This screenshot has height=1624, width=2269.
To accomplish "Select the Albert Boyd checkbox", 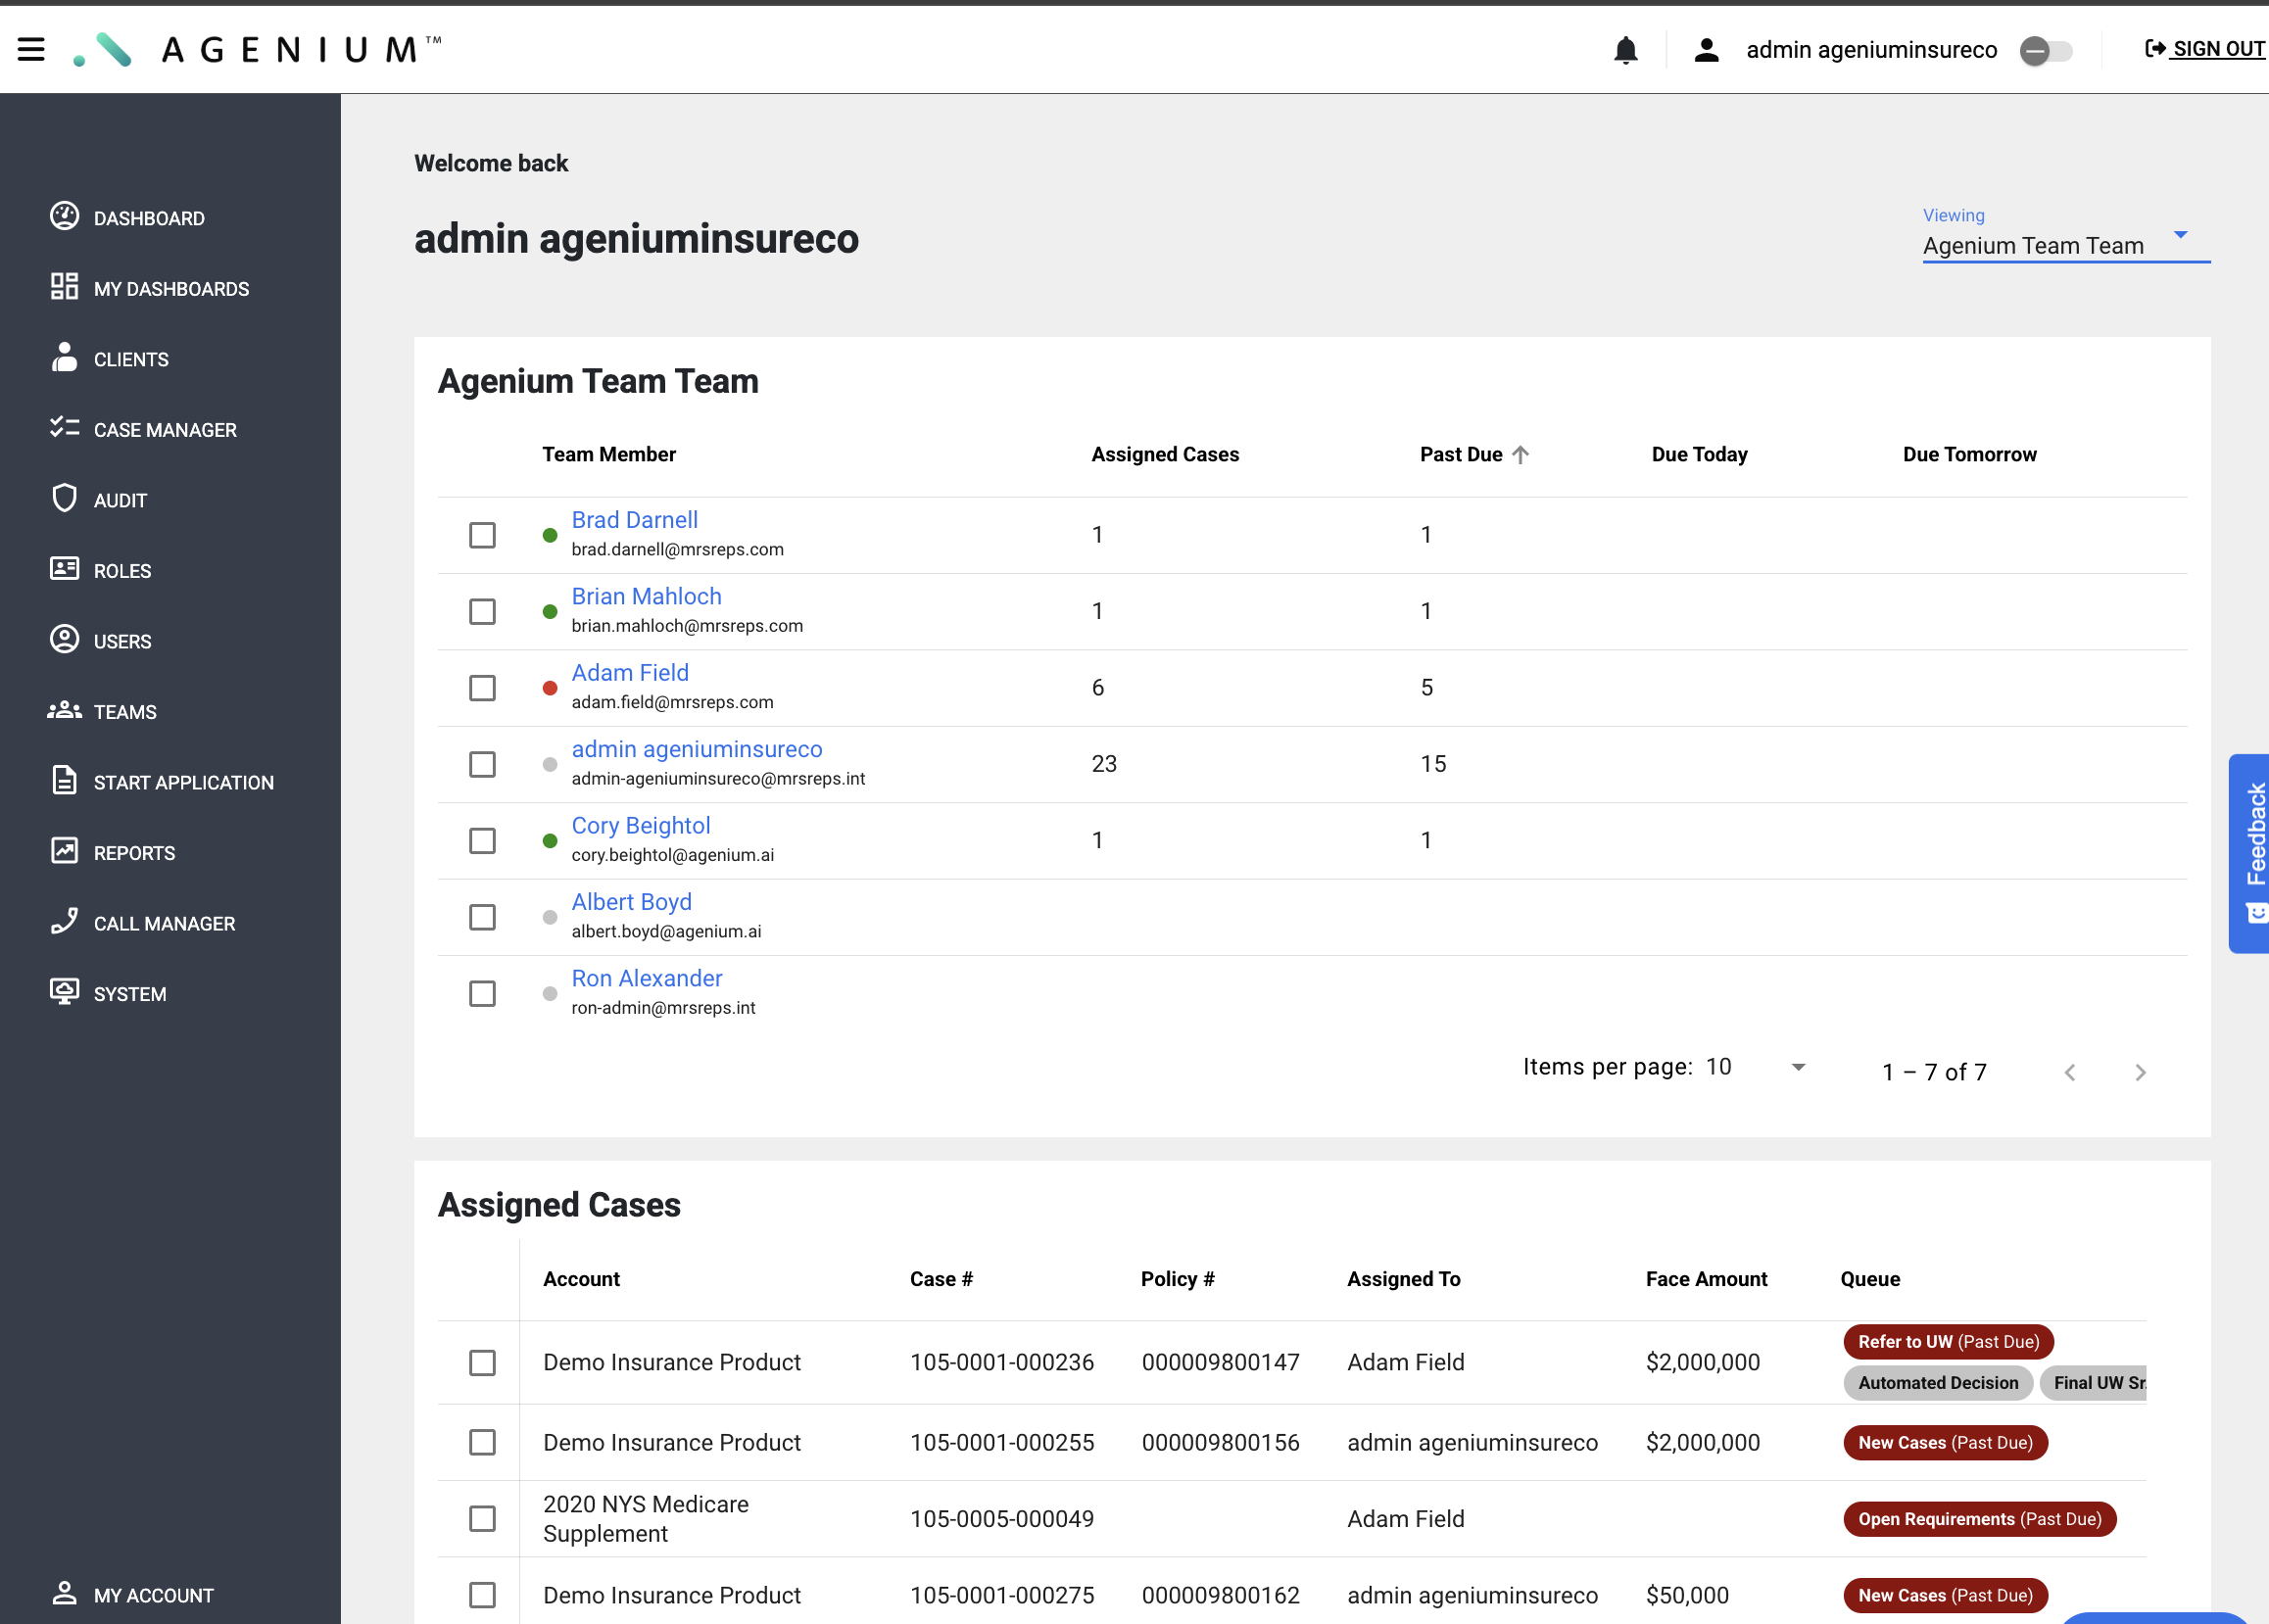I will click(x=482, y=918).
